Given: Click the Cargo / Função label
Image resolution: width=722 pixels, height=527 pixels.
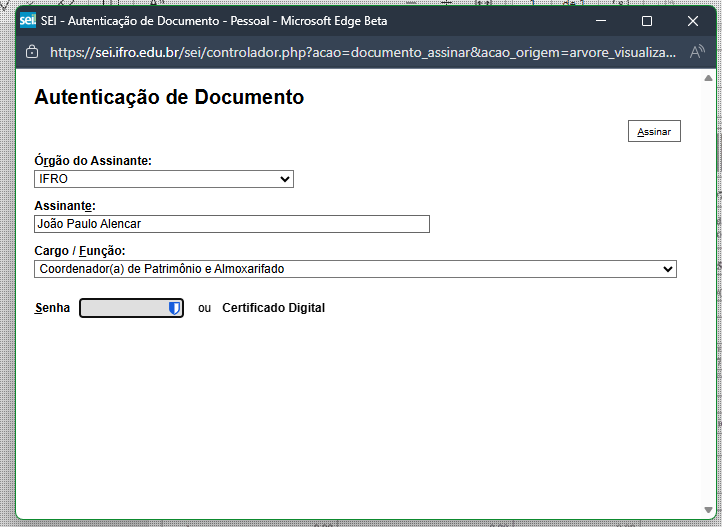Looking at the screenshot, I should pos(80,251).
